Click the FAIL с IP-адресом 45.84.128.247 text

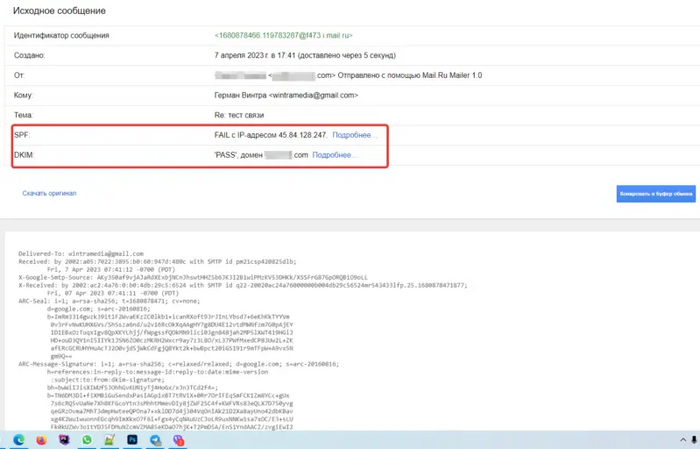271,135
